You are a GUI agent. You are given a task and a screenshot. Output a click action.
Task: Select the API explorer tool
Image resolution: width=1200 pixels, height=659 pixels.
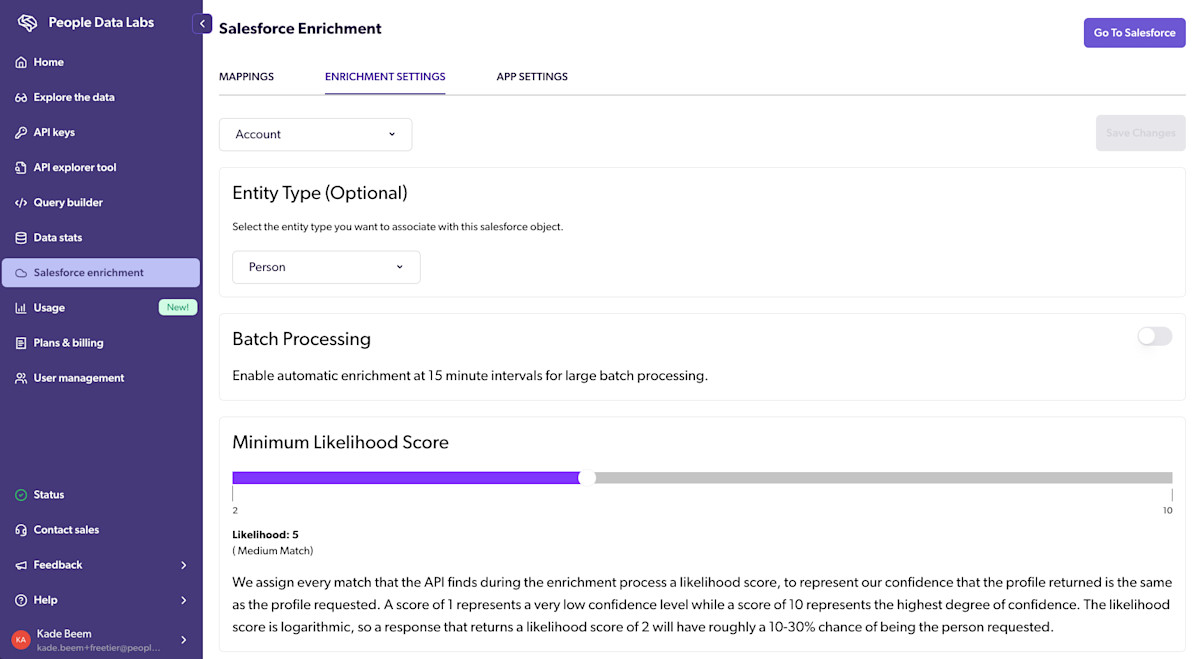coord(22,167)
